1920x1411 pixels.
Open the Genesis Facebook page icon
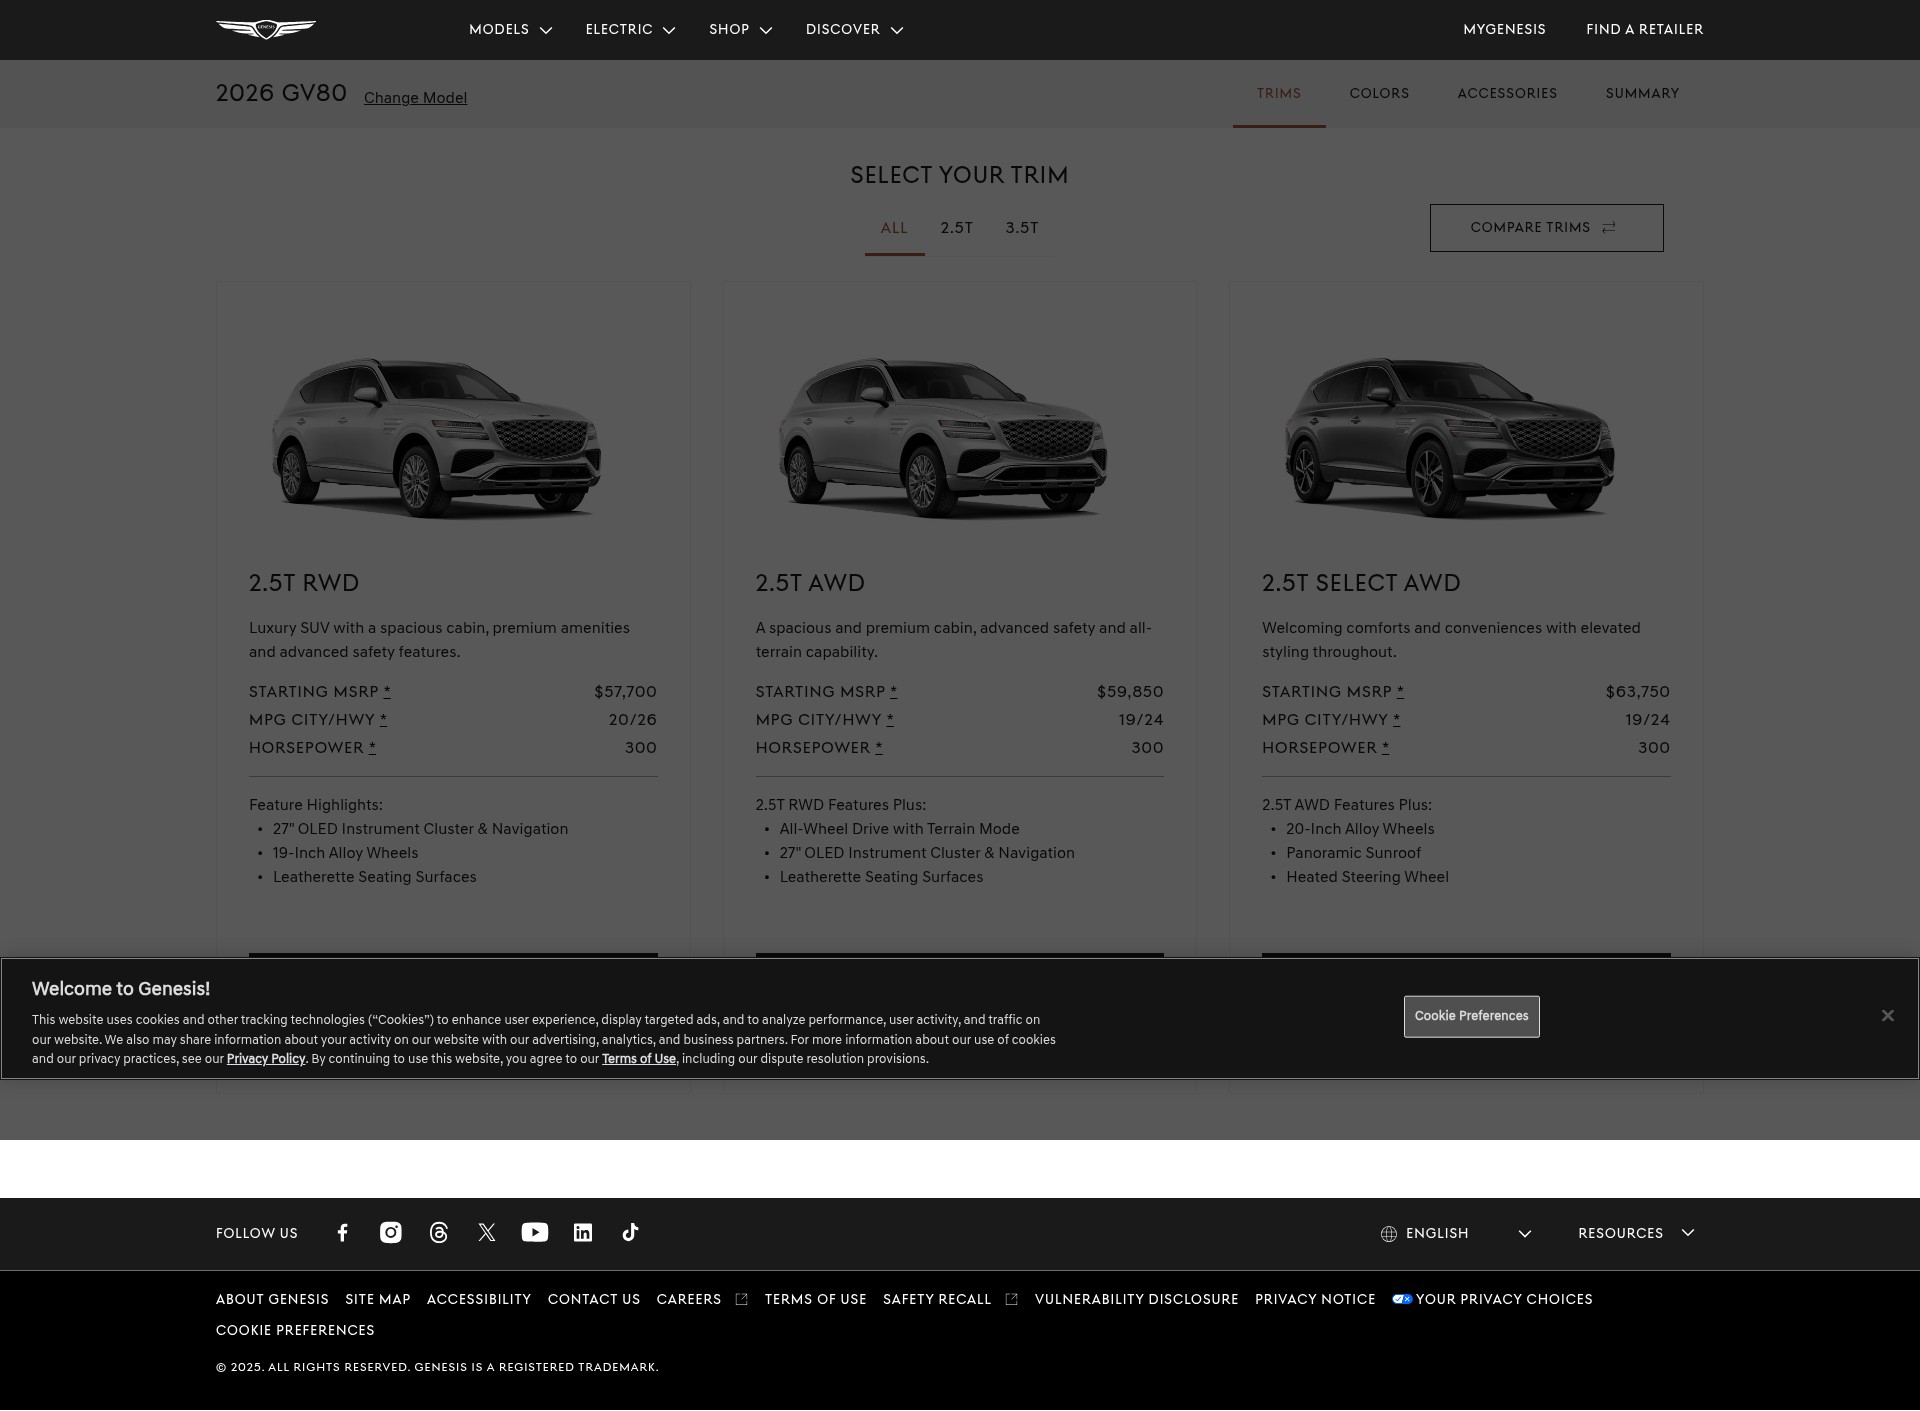coord(342,1233)
